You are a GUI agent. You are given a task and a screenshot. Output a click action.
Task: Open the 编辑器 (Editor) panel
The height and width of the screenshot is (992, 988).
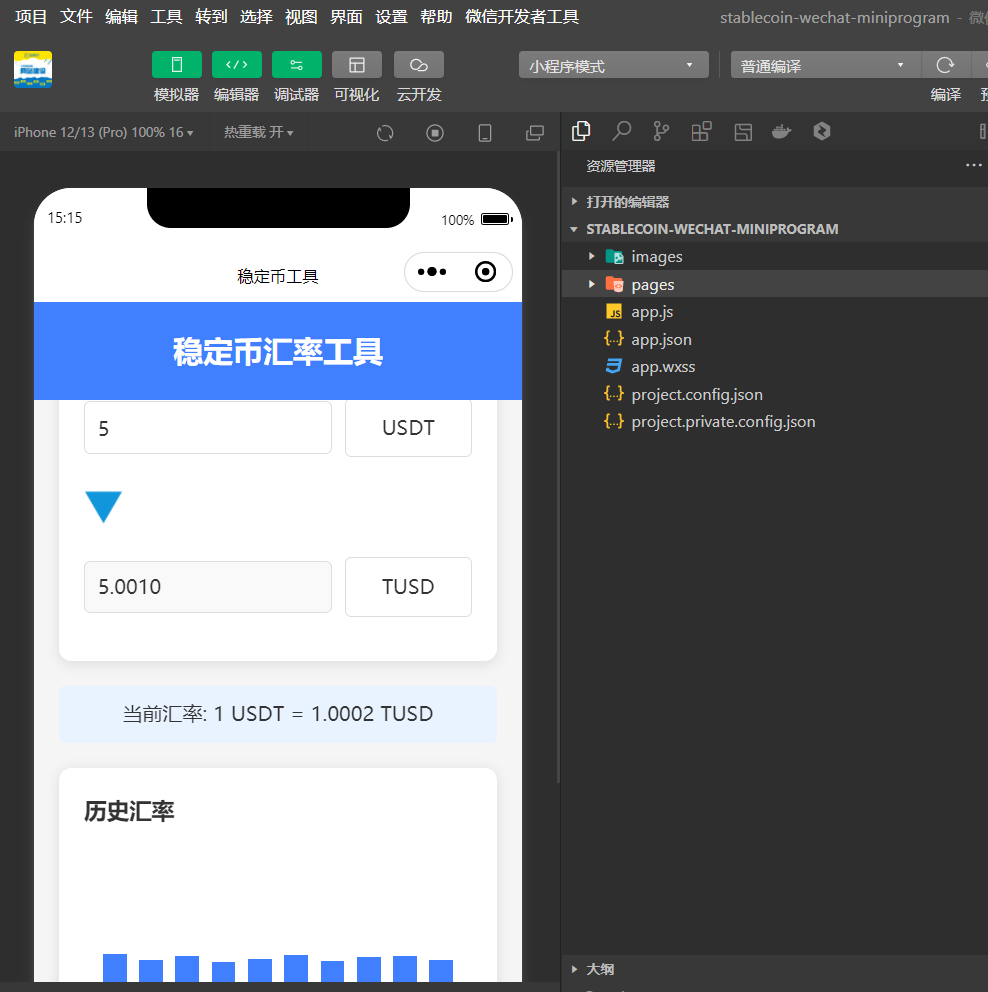tap(236, 77)
